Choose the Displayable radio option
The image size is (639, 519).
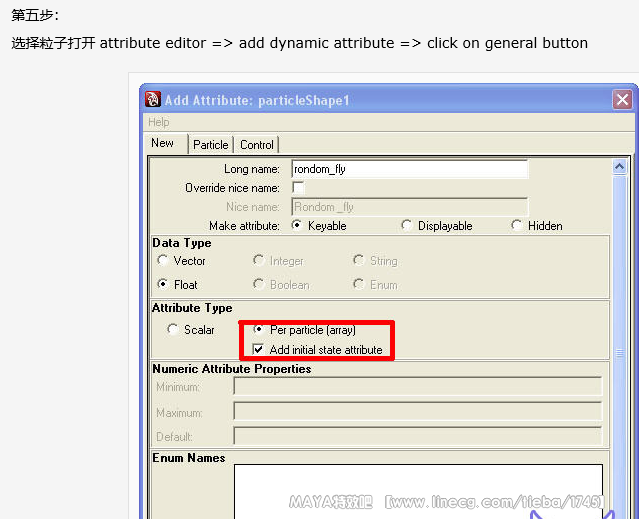(x=406, y=225)
